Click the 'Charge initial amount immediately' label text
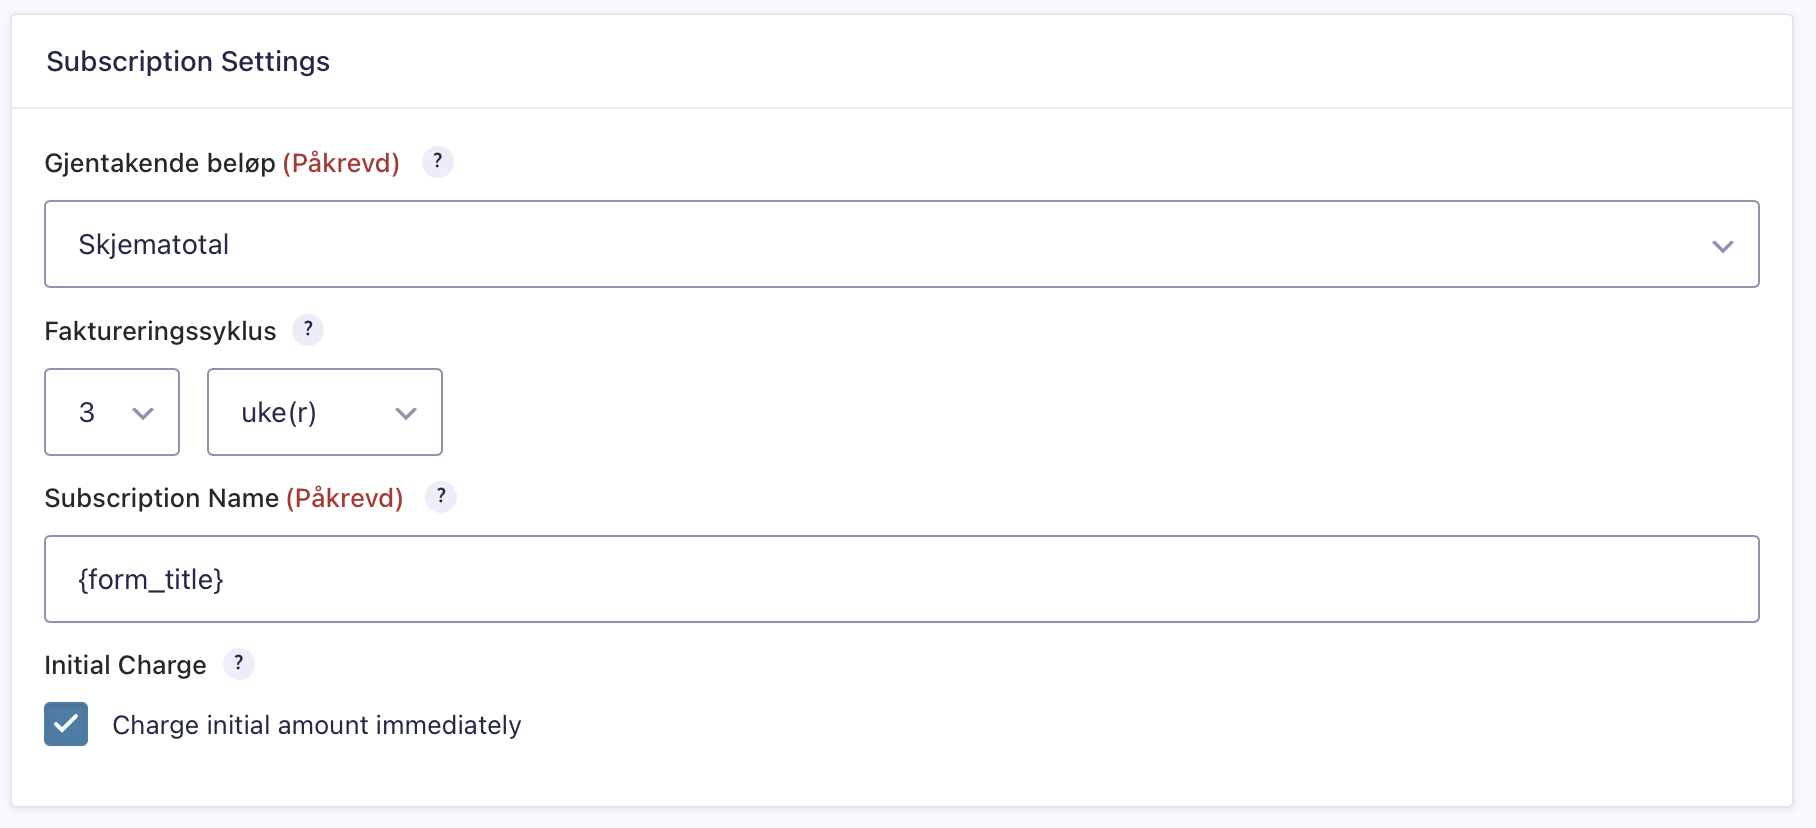 (317, 725)
